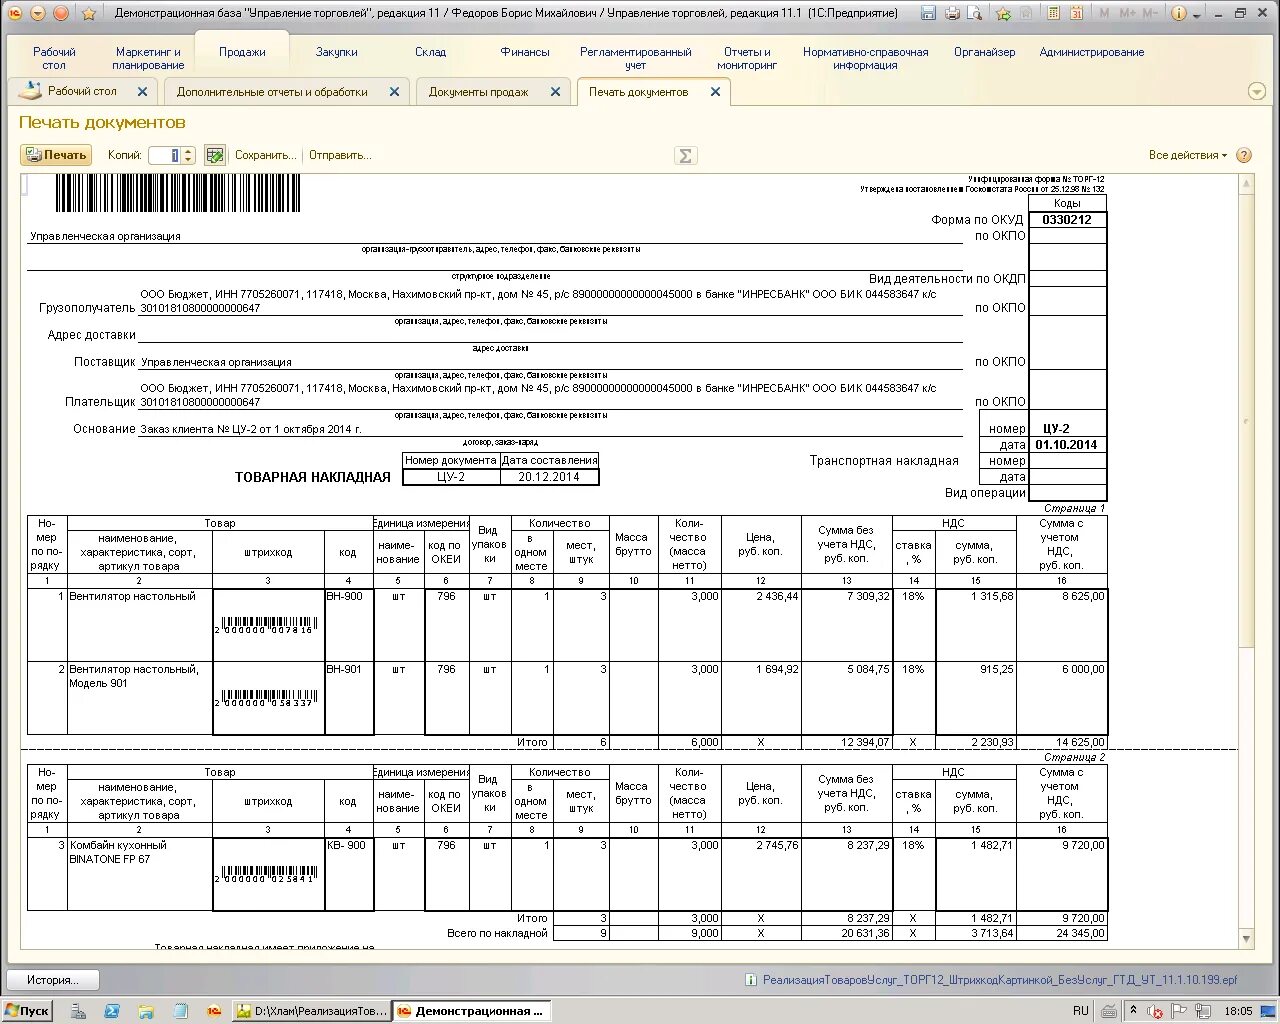1280x1024 pixels.
Task: Open the Органайзер section
Action: [x=984, y=52]
